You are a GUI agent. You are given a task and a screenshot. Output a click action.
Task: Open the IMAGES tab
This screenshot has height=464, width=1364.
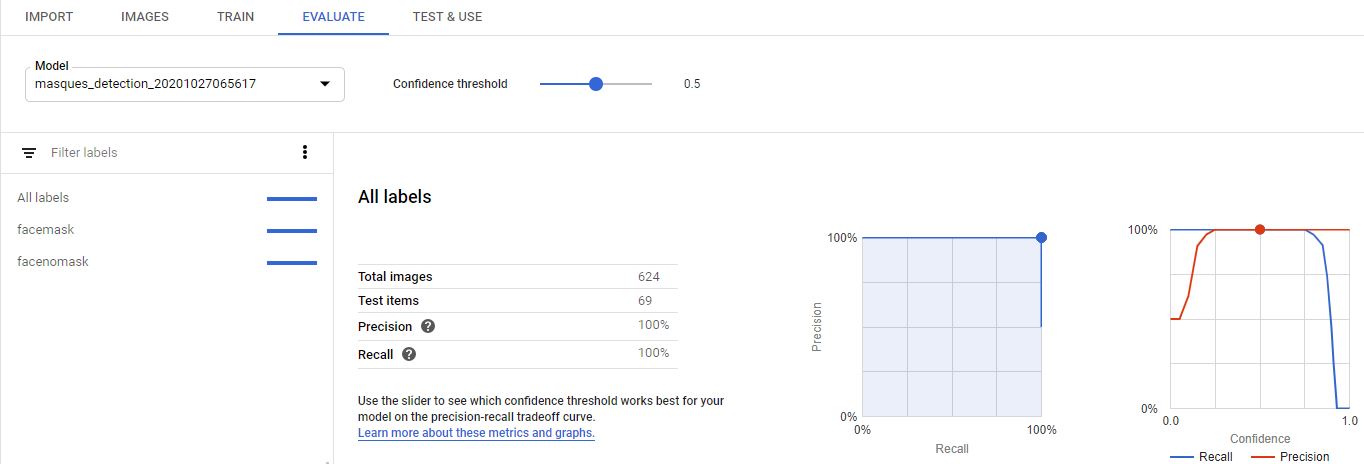[144, 17]
